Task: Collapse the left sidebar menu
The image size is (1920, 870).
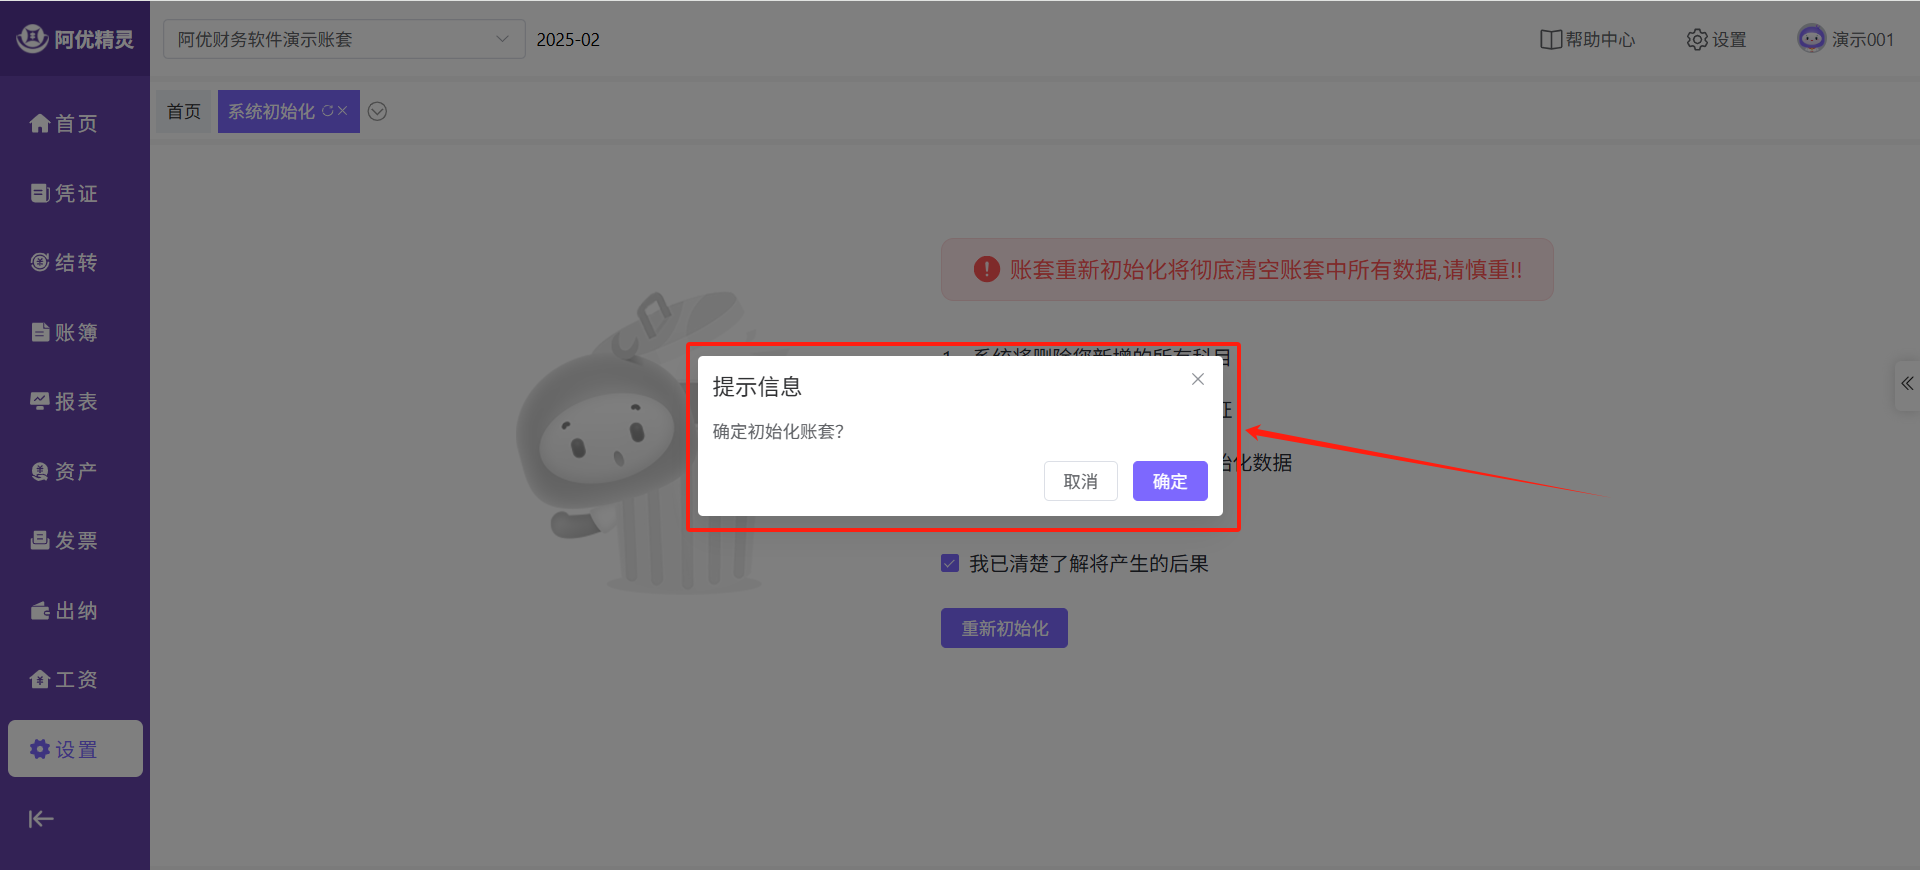Action: tap(41, 819)
